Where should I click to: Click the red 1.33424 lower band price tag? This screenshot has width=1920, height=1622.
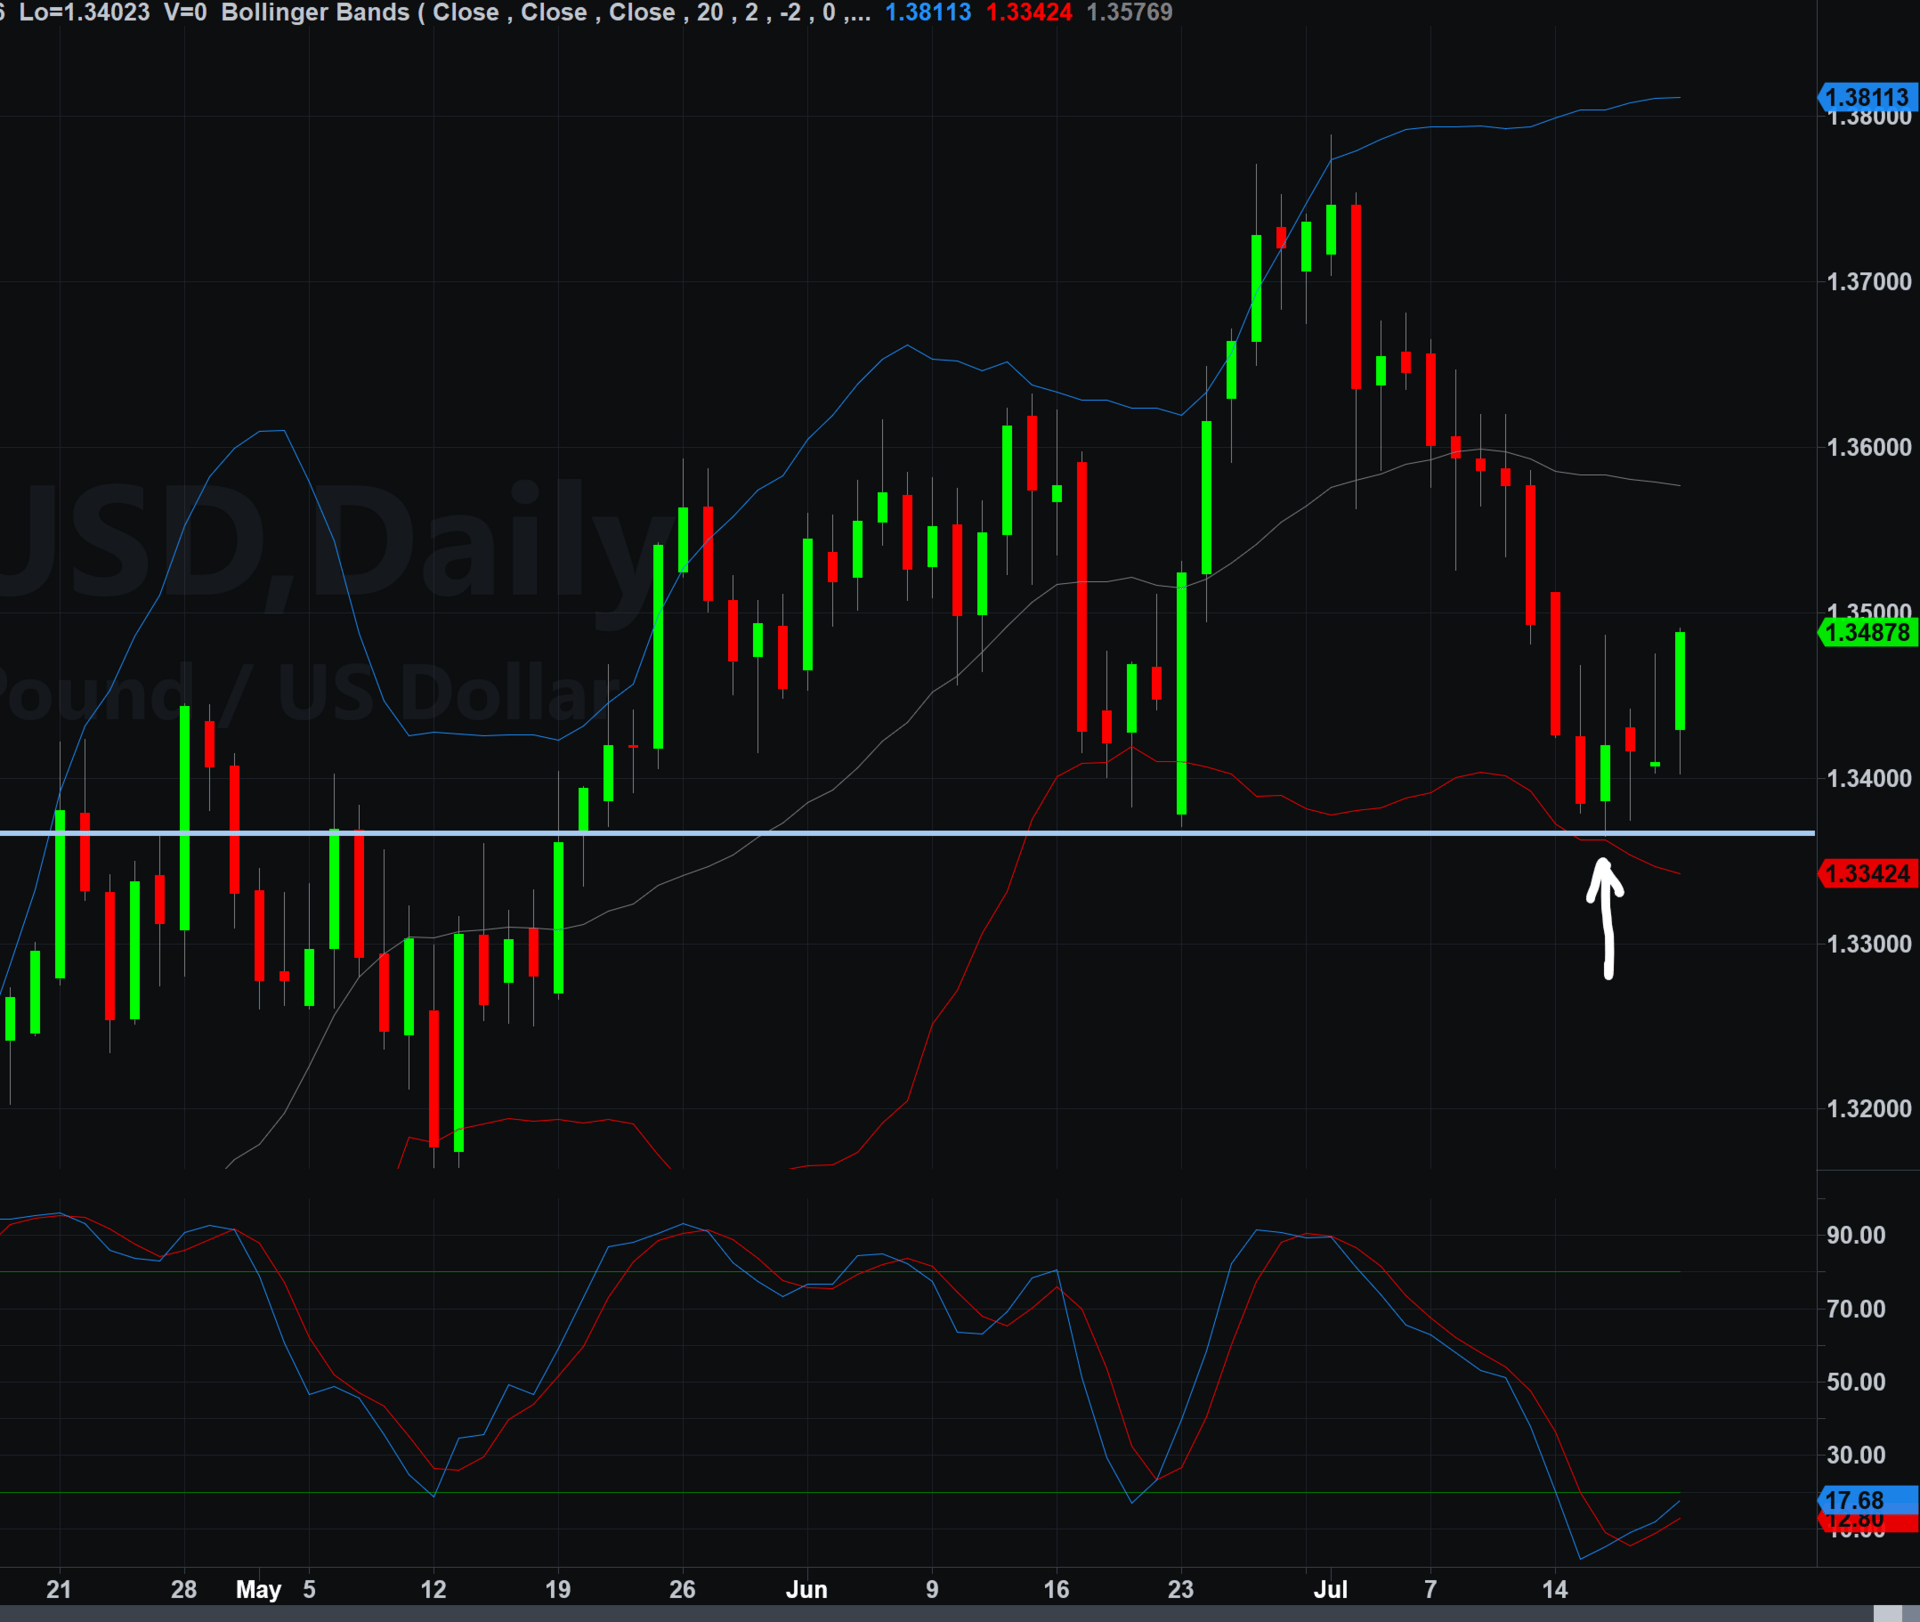[1866, 873]
